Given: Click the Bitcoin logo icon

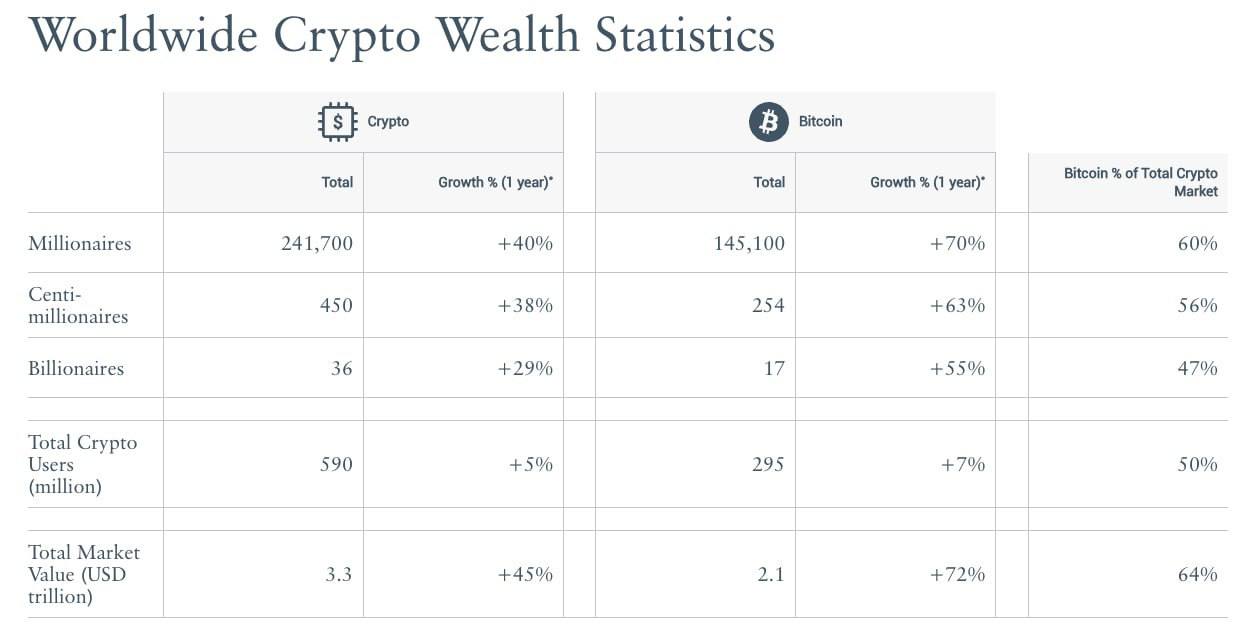Looking at the screenshot, I should (x=769, y=122).
